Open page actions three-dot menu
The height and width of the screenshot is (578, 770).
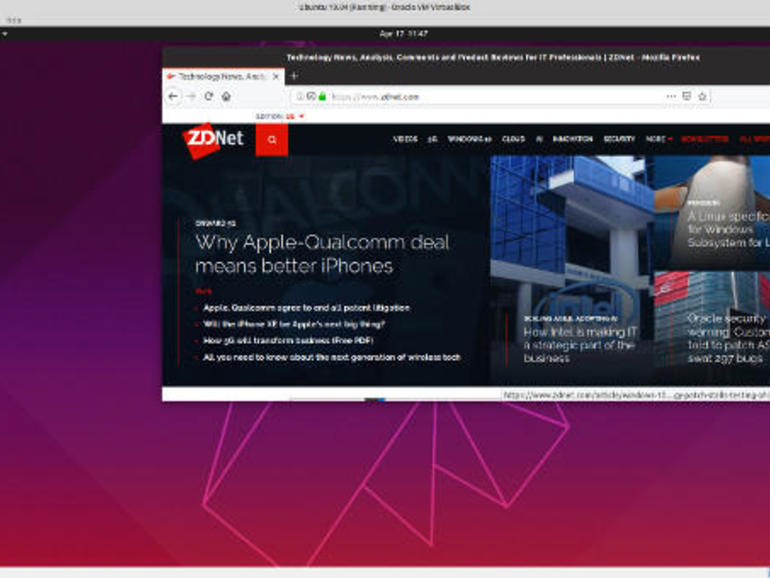pyautogui.click(x=671, y=96)
